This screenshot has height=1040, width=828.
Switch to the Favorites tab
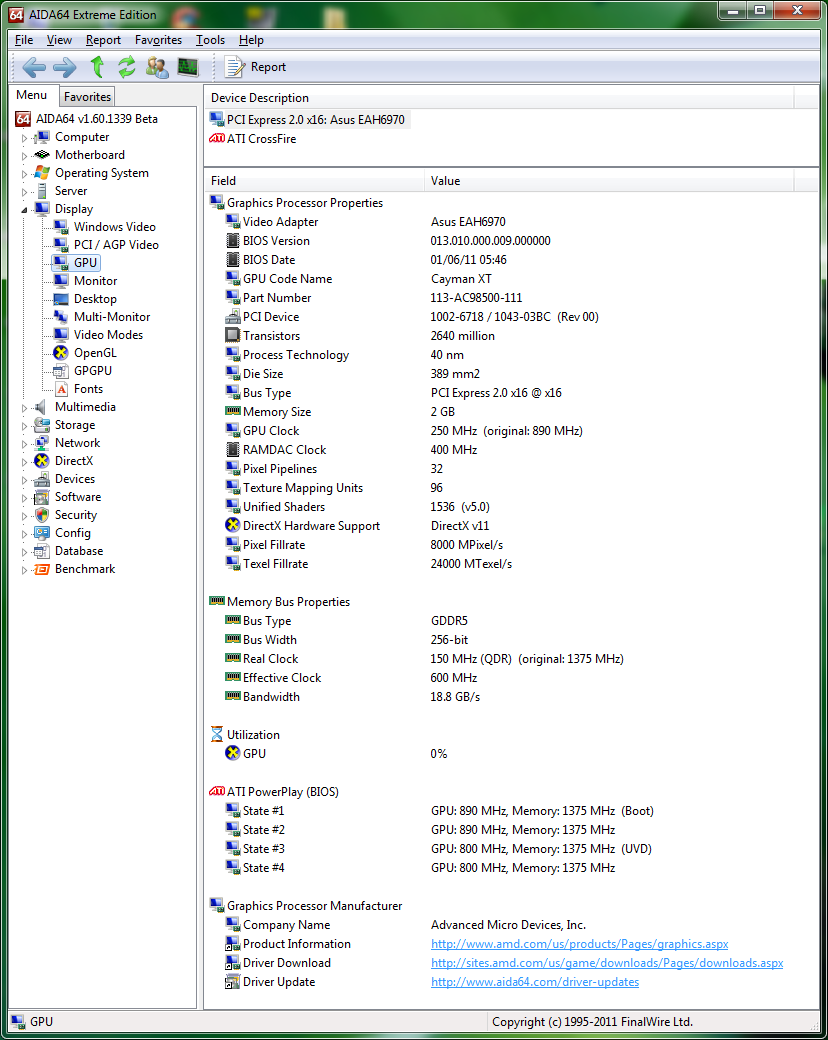coord(88,97)
